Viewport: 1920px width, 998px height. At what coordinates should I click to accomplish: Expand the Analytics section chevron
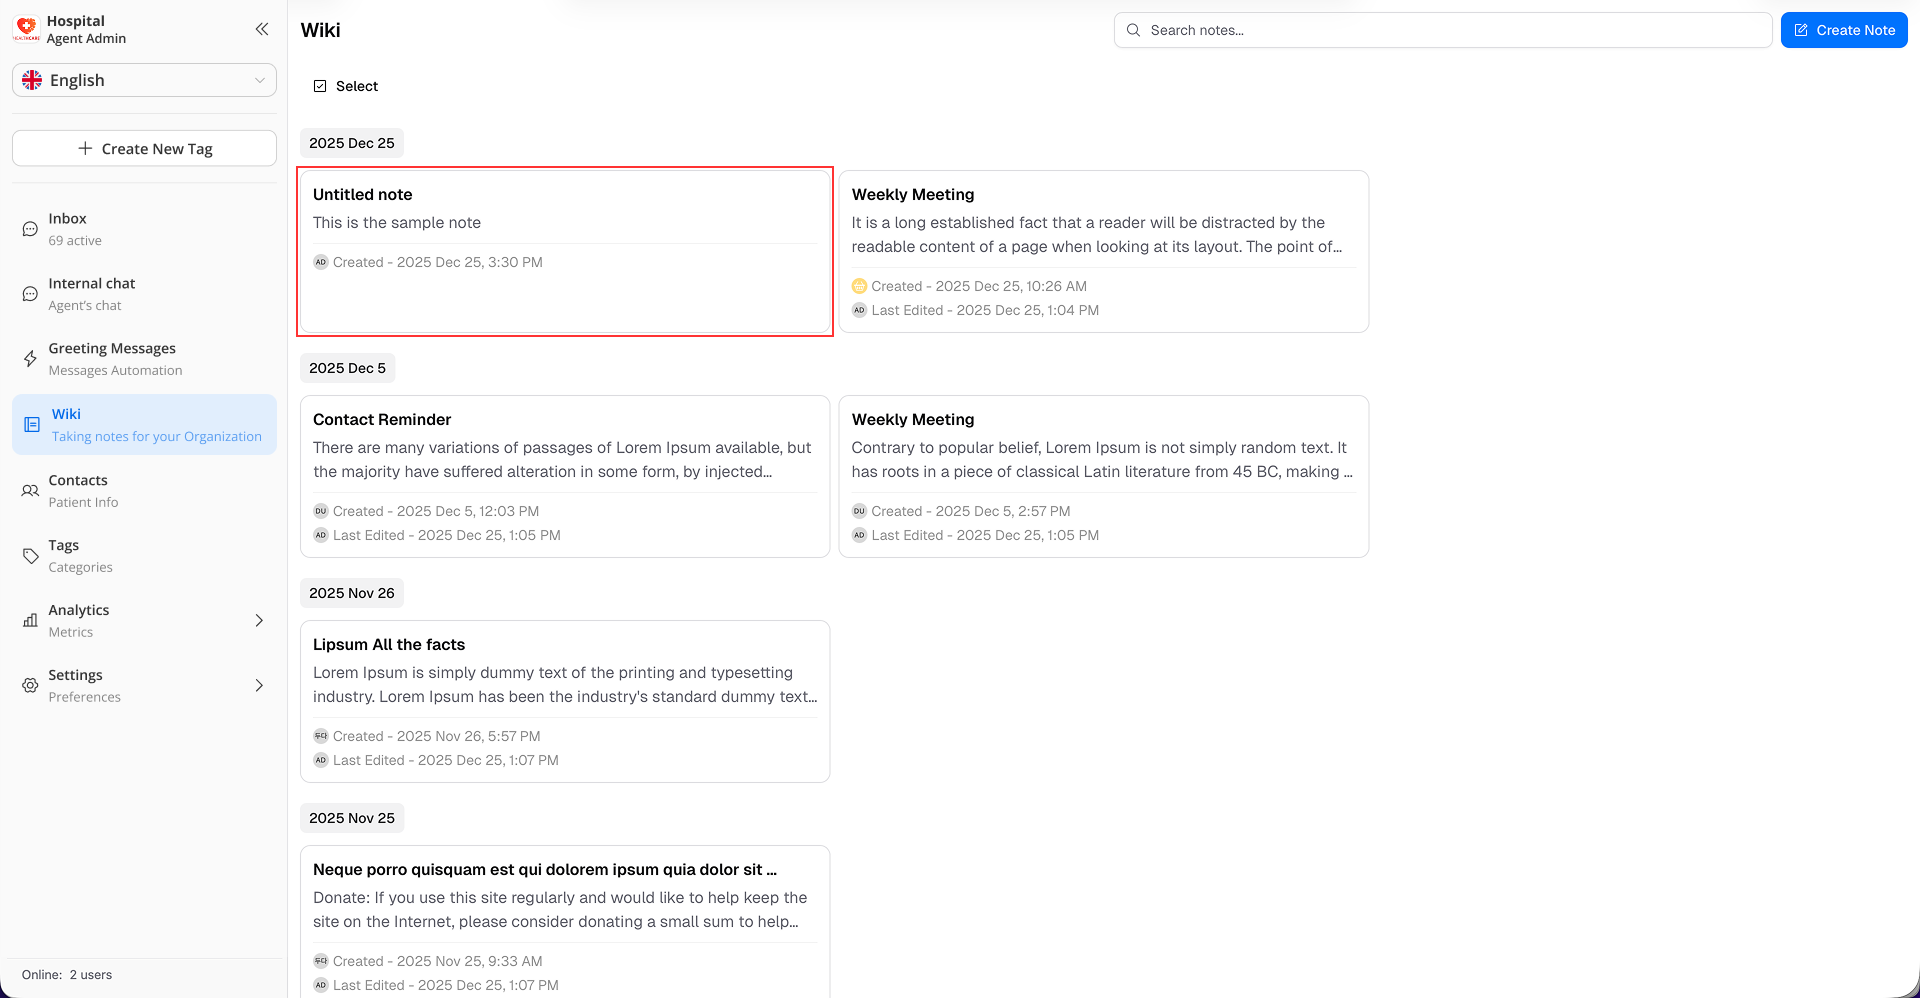pyautogui.click(x=259, y=620)
